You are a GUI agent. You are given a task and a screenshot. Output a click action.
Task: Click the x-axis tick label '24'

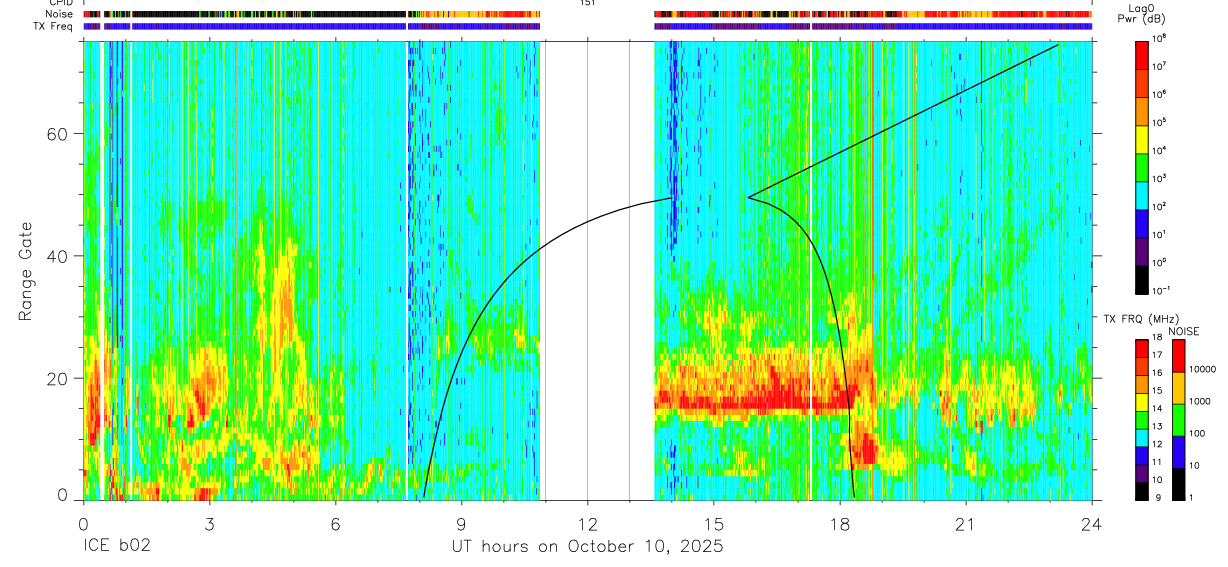[1092, 525]
